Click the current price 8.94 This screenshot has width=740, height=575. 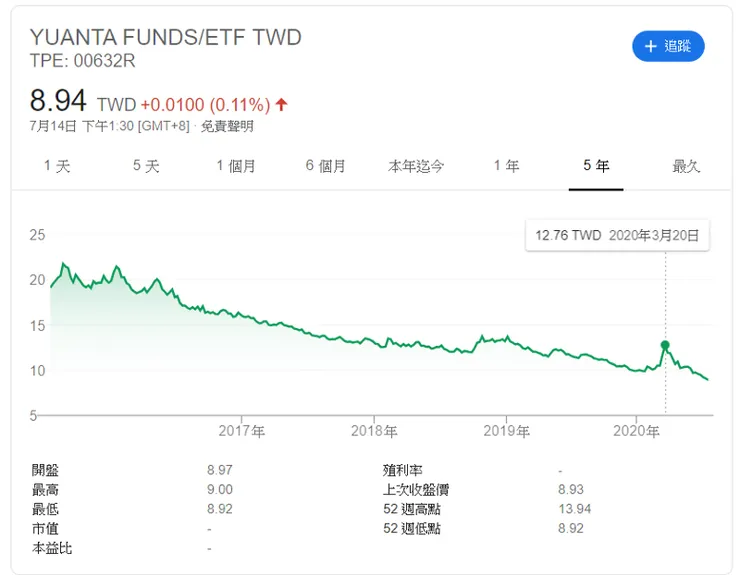tap(58, 101)
